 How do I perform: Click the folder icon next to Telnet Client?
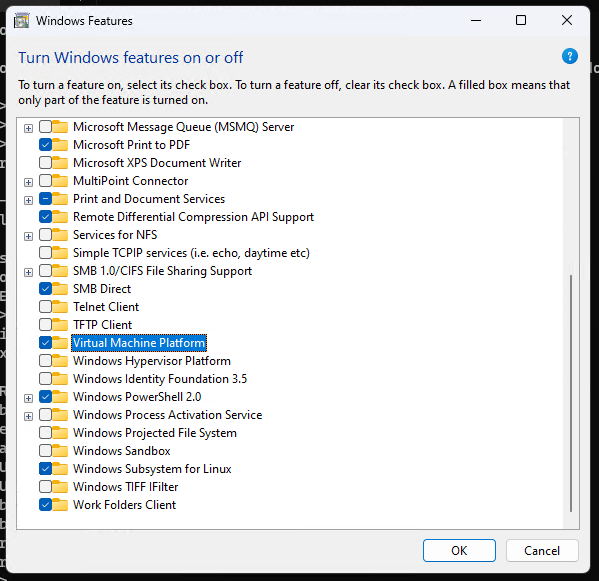(60, 307)
